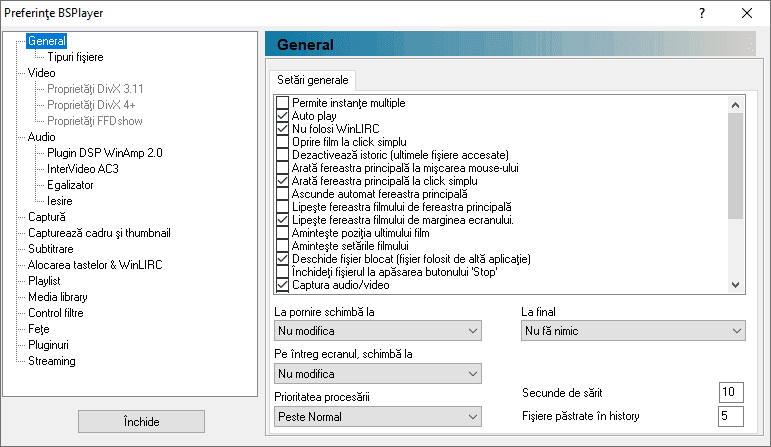Open La final dropdown

click(633, 331)
